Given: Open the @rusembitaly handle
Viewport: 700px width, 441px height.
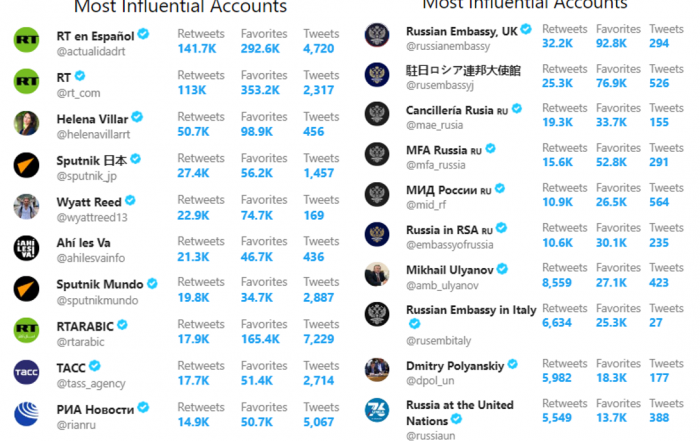Looking at the screenshot, I should (x=438, y=341).
